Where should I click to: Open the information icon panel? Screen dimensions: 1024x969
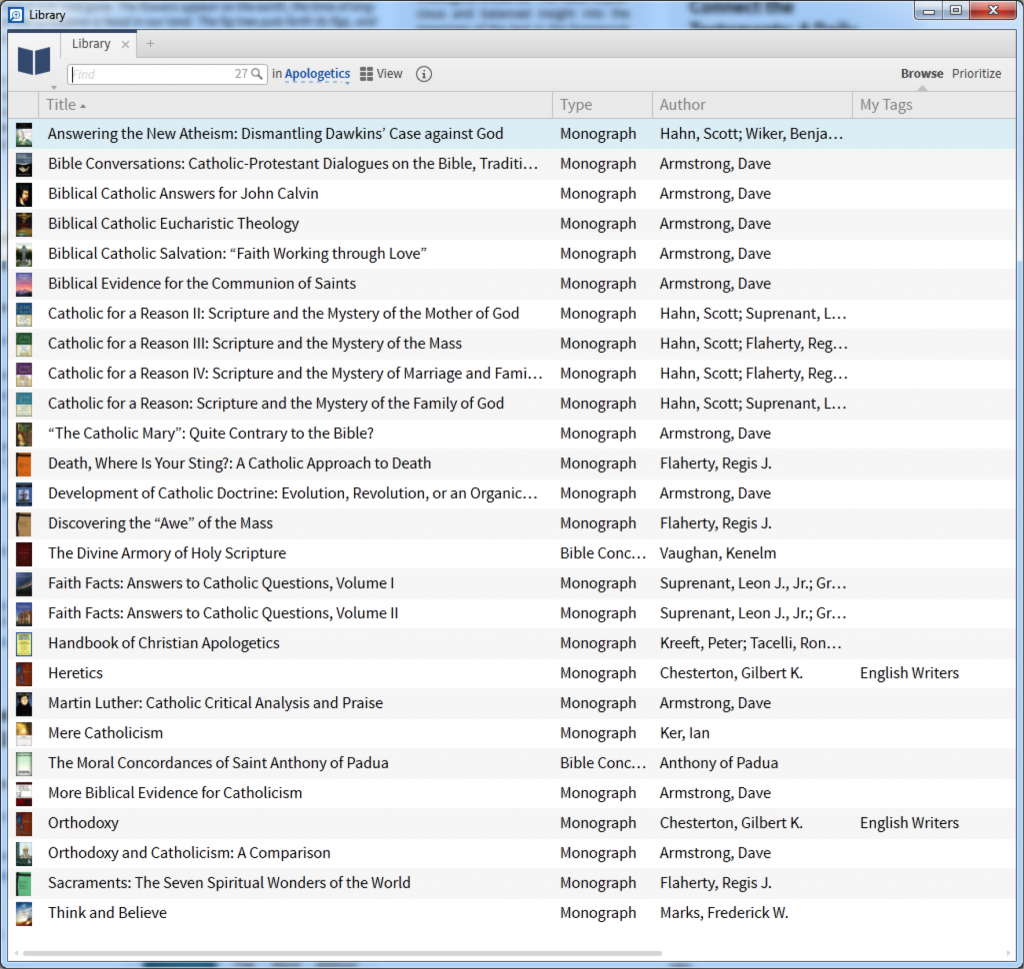click(424, 74)
